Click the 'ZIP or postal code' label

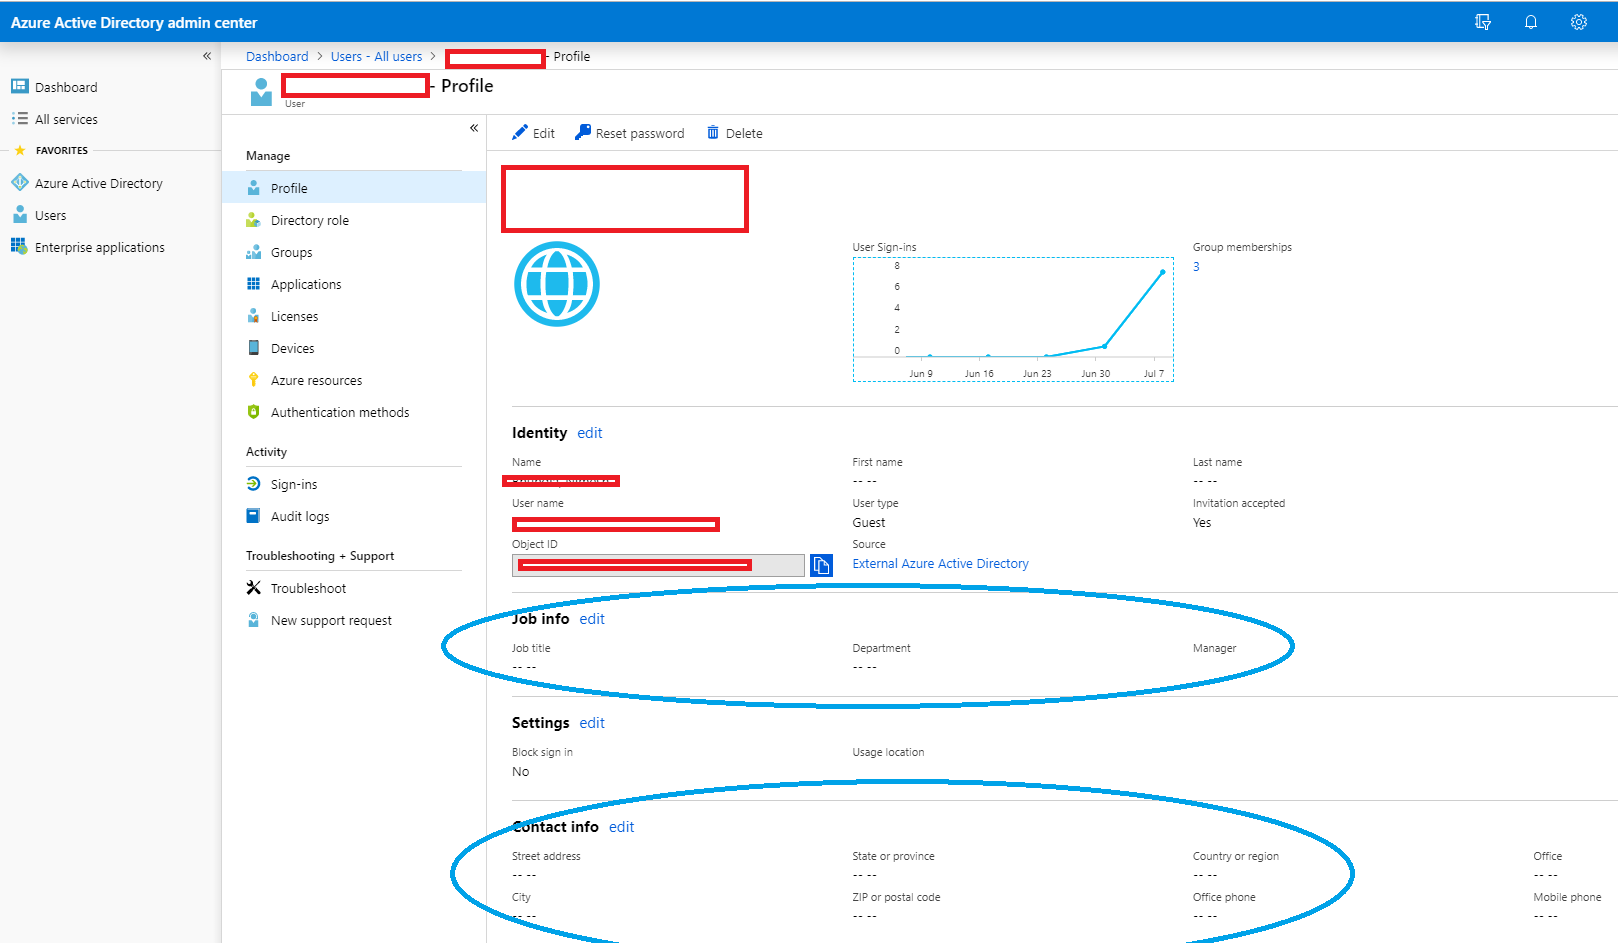pos(896,897)
